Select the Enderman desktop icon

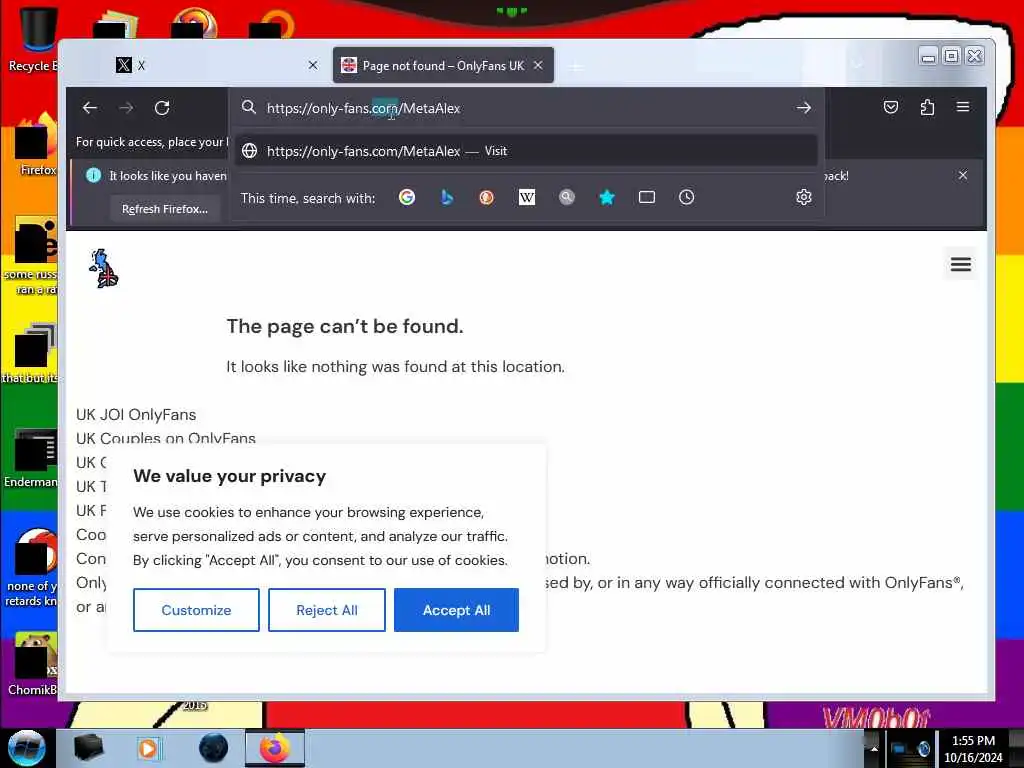tap(31, 459)
